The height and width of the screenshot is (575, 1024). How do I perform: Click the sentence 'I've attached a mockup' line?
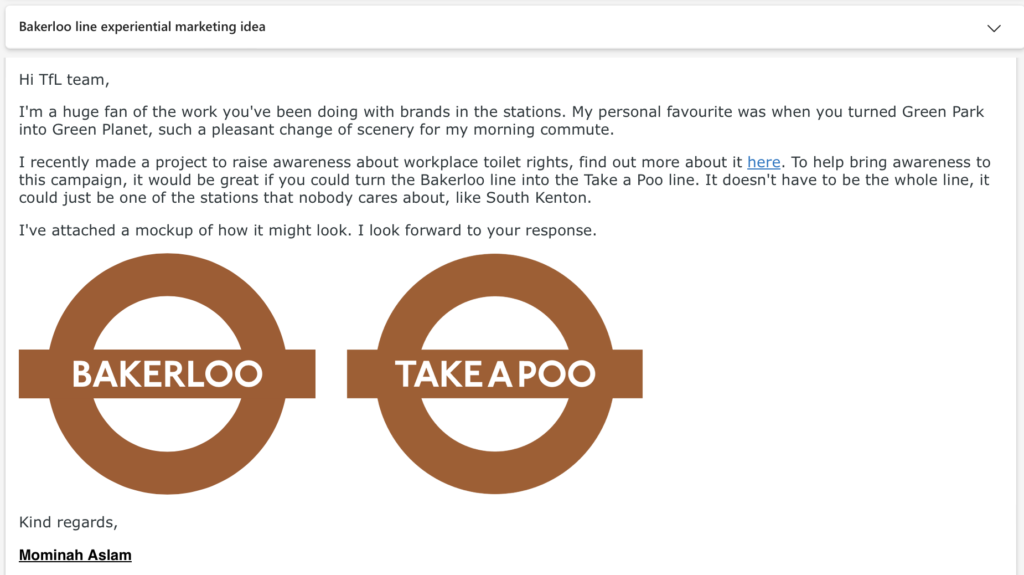click(308, 230)
